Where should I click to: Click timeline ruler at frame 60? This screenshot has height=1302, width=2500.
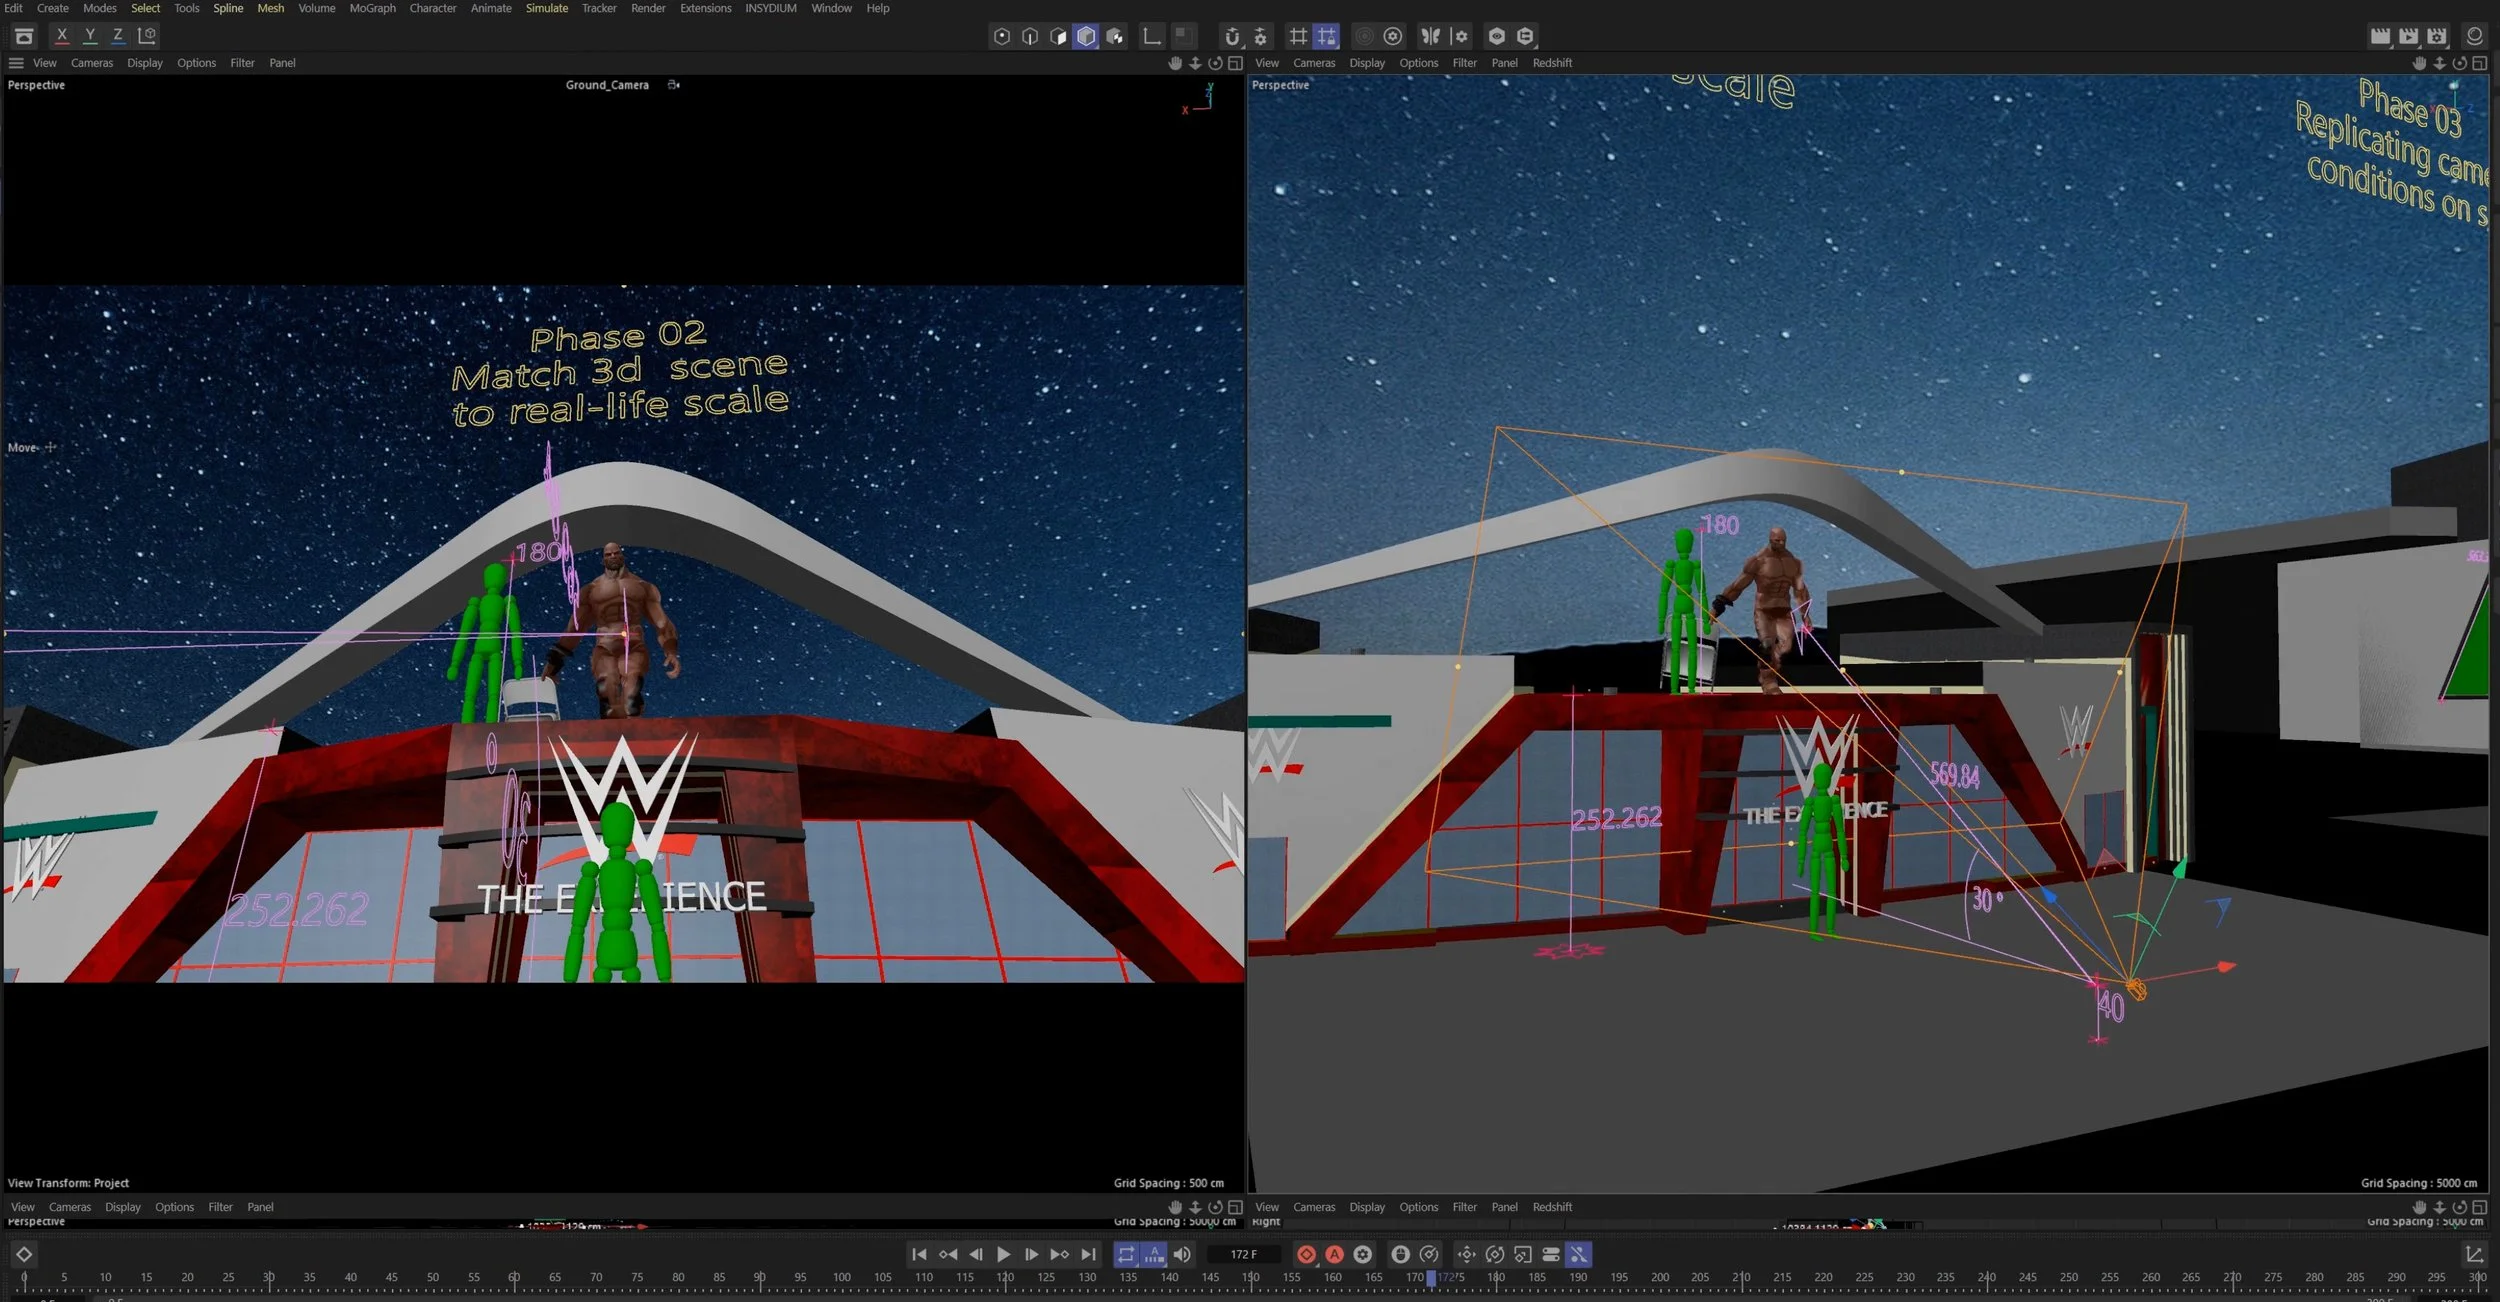(514, 1279)
